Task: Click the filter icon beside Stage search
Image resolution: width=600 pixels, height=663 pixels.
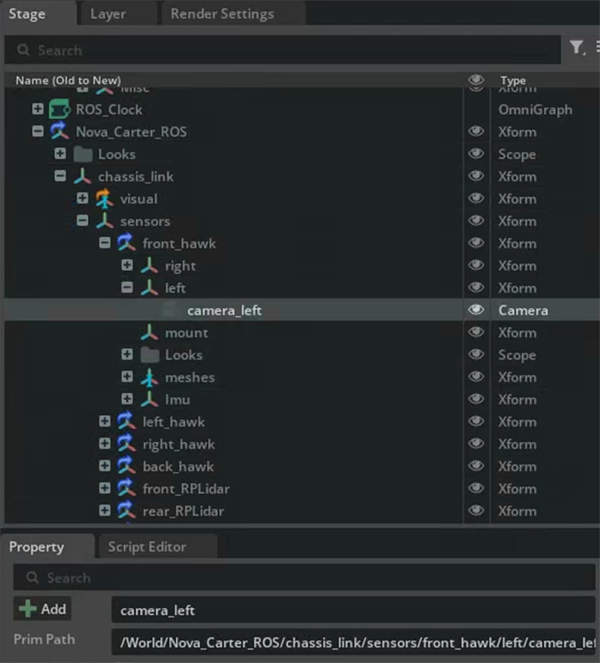Action: click(577, 47)
